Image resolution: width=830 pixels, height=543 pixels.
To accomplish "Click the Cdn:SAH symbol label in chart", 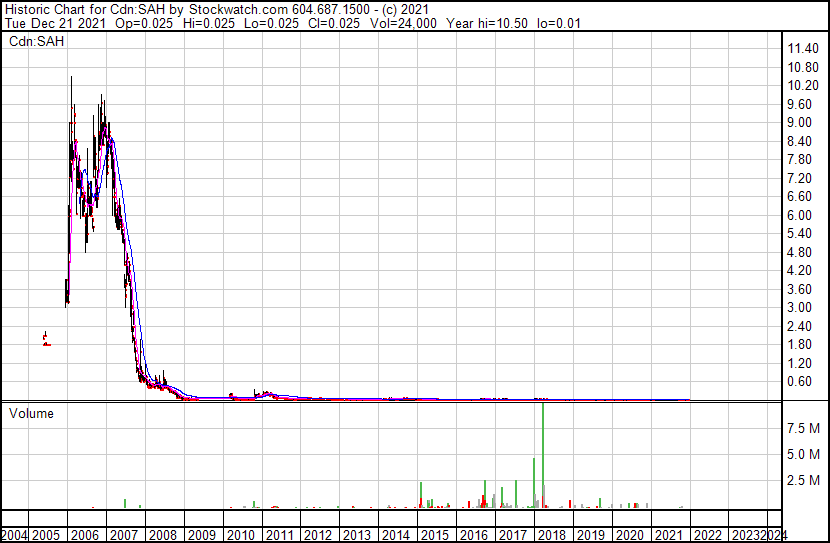I will coord(37,41).
